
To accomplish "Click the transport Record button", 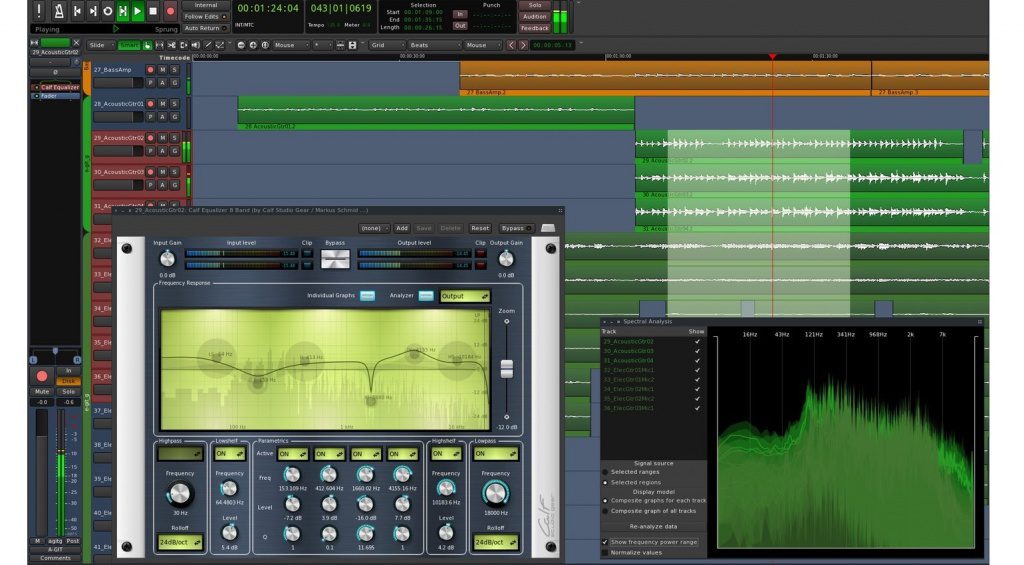I will pyautogui.click(x=170, y=11).
